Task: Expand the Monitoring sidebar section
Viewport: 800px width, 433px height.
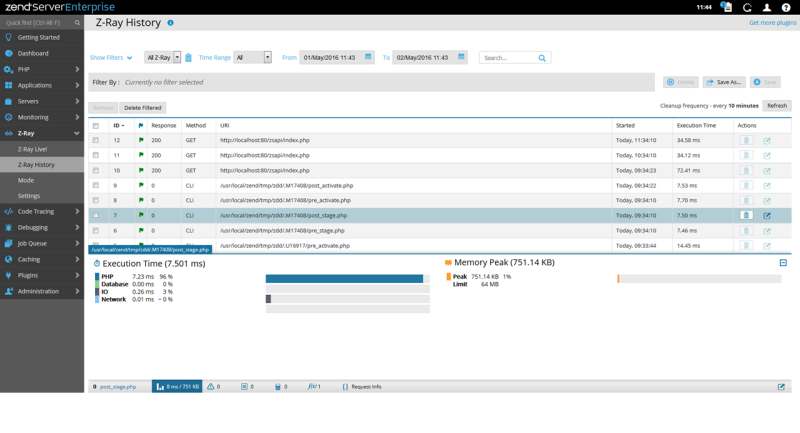Action: pos(77,117)
